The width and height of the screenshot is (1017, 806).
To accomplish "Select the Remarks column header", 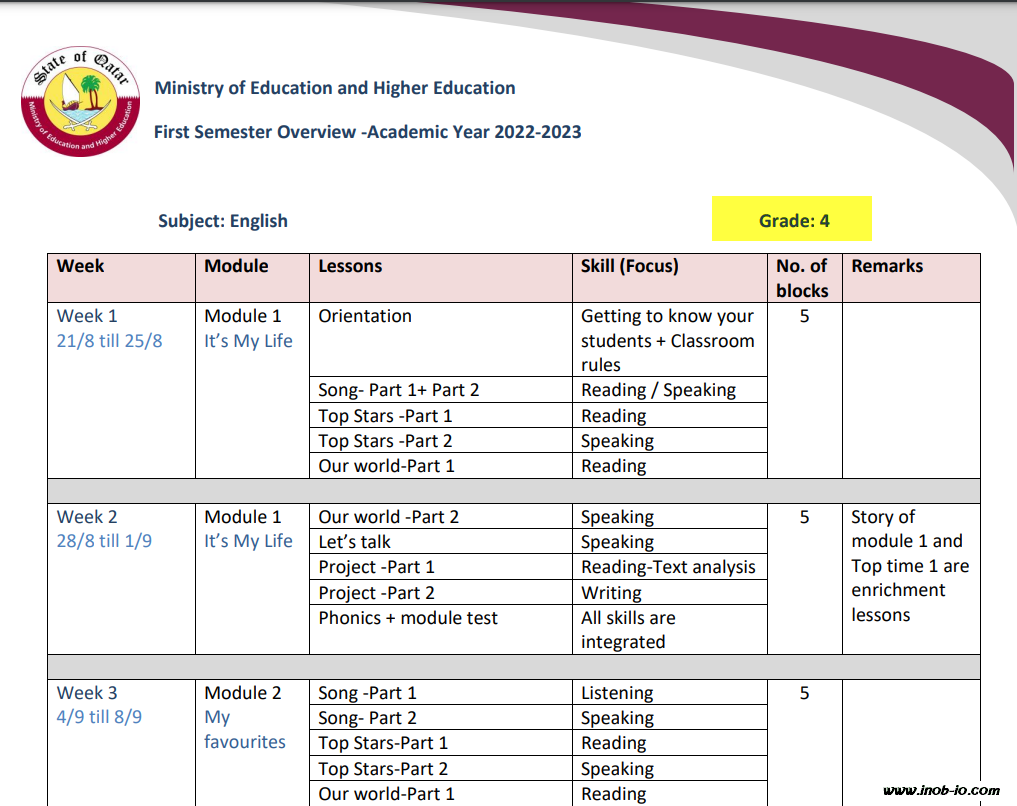I will (x=886, y=266).
